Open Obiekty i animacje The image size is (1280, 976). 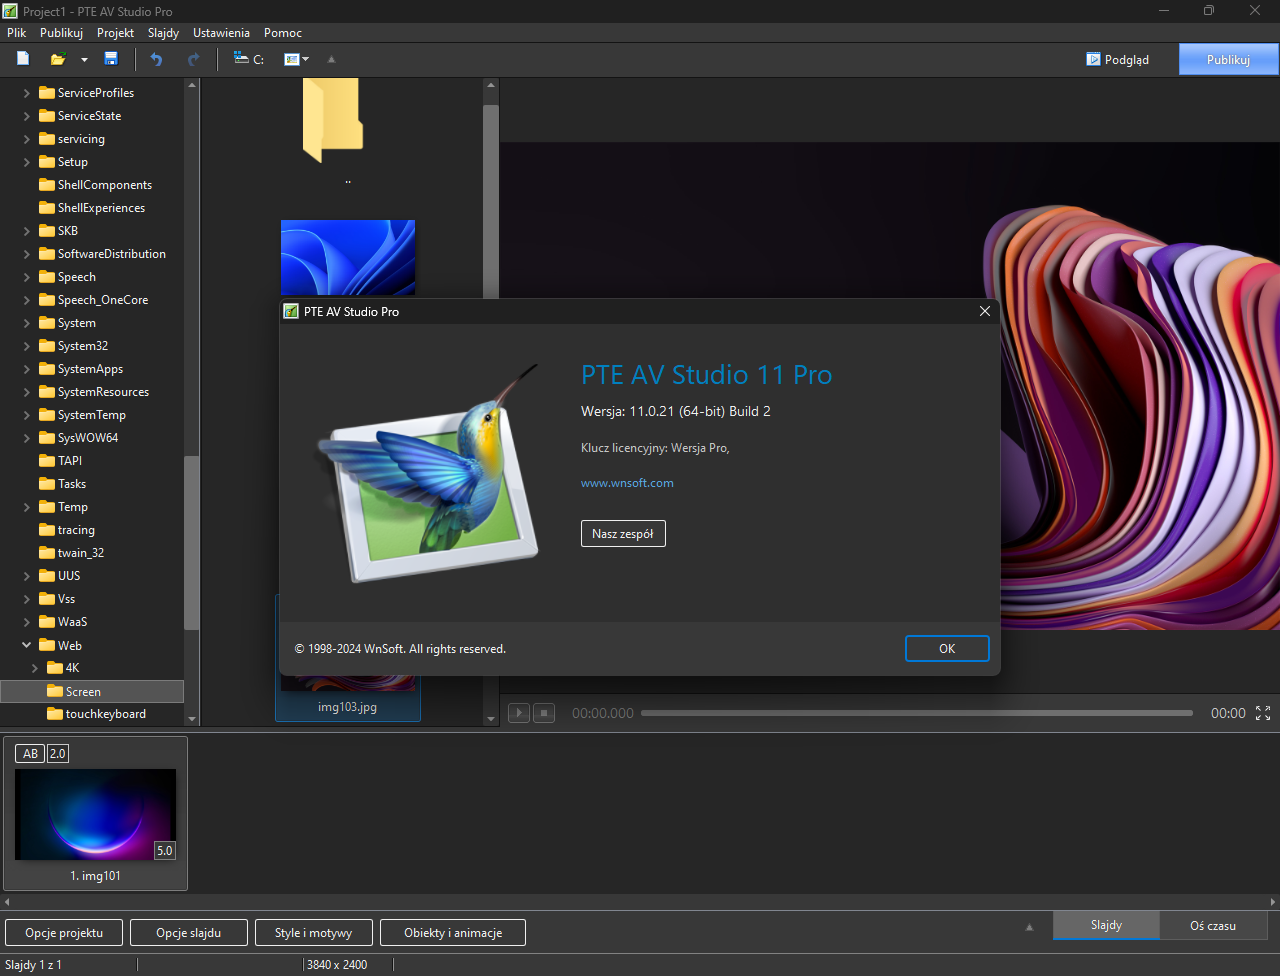click(x=453, y=933)
